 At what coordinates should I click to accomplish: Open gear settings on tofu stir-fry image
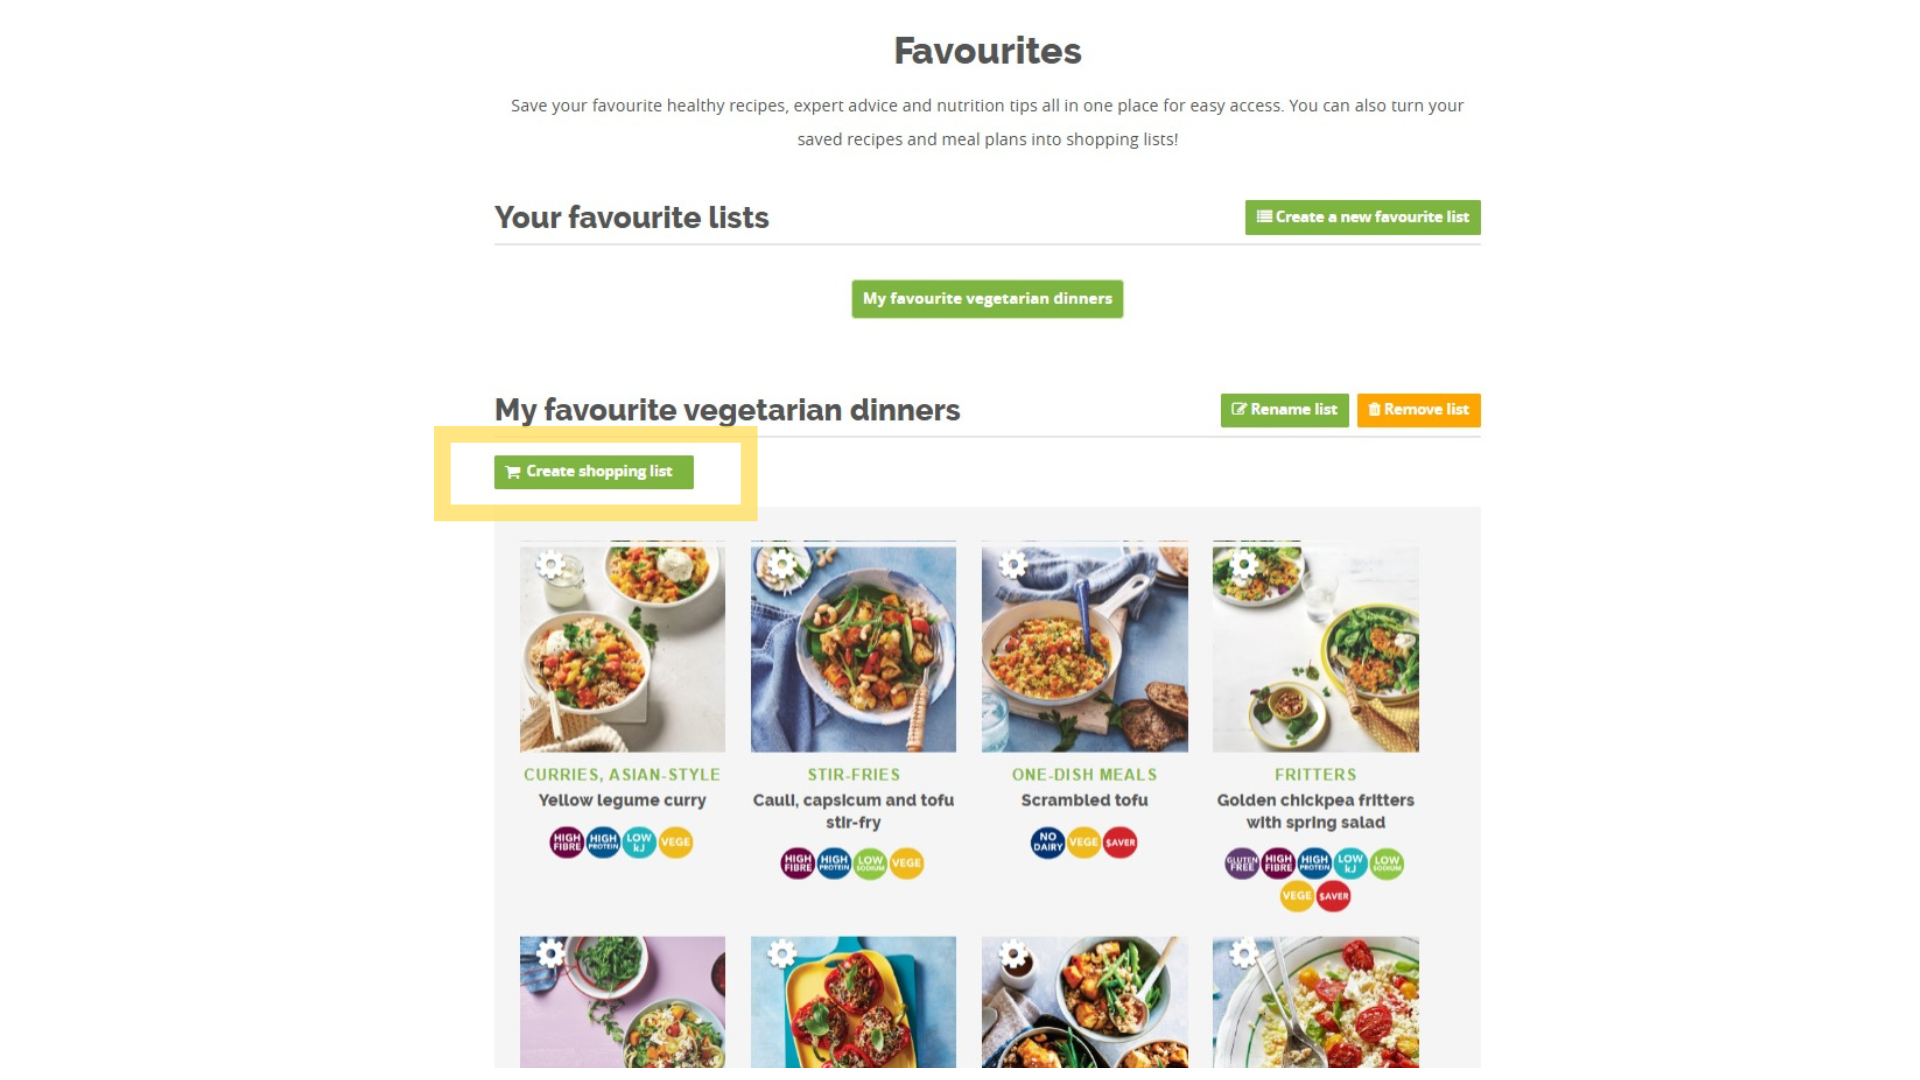coord(782,565)
